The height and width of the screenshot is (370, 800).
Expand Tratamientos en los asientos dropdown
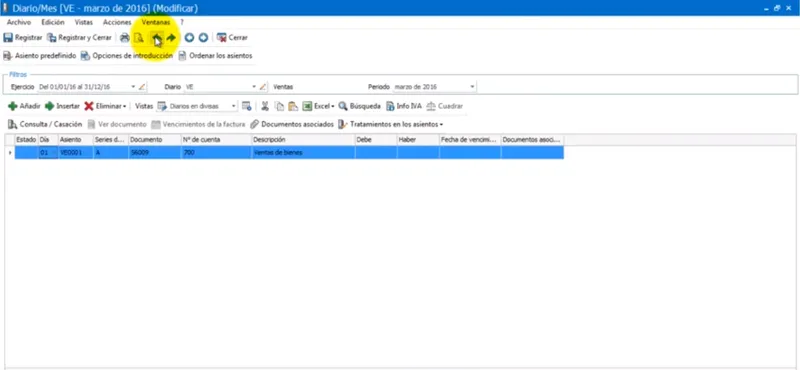coord(441,125)
